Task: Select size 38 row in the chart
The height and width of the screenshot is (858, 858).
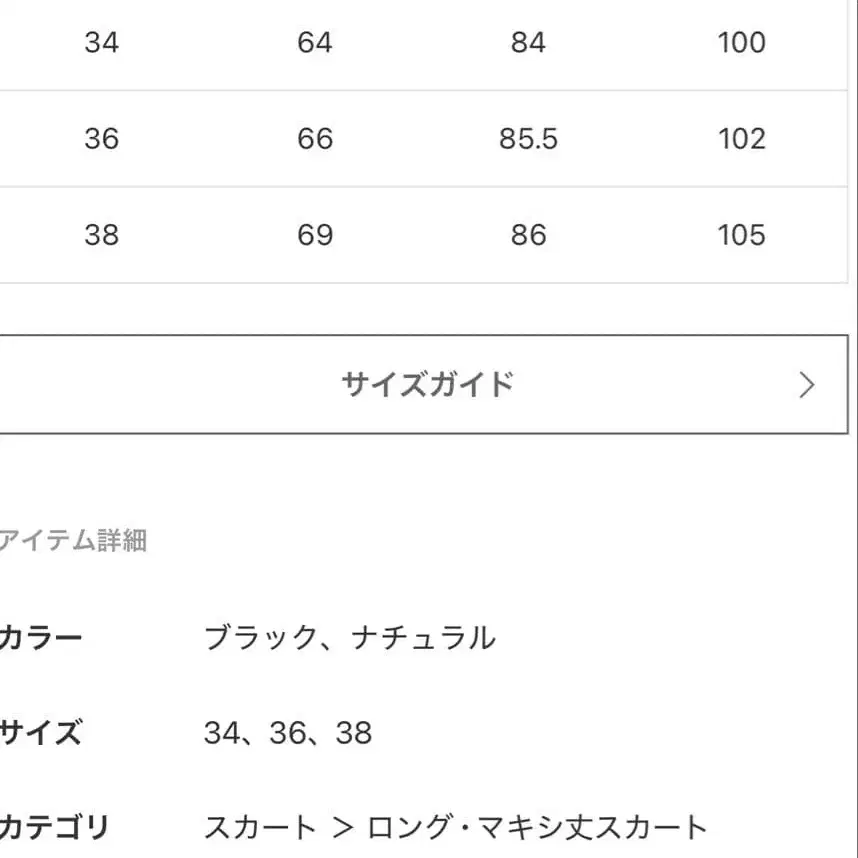Action: pyautogui.click(x=103, y=235)
